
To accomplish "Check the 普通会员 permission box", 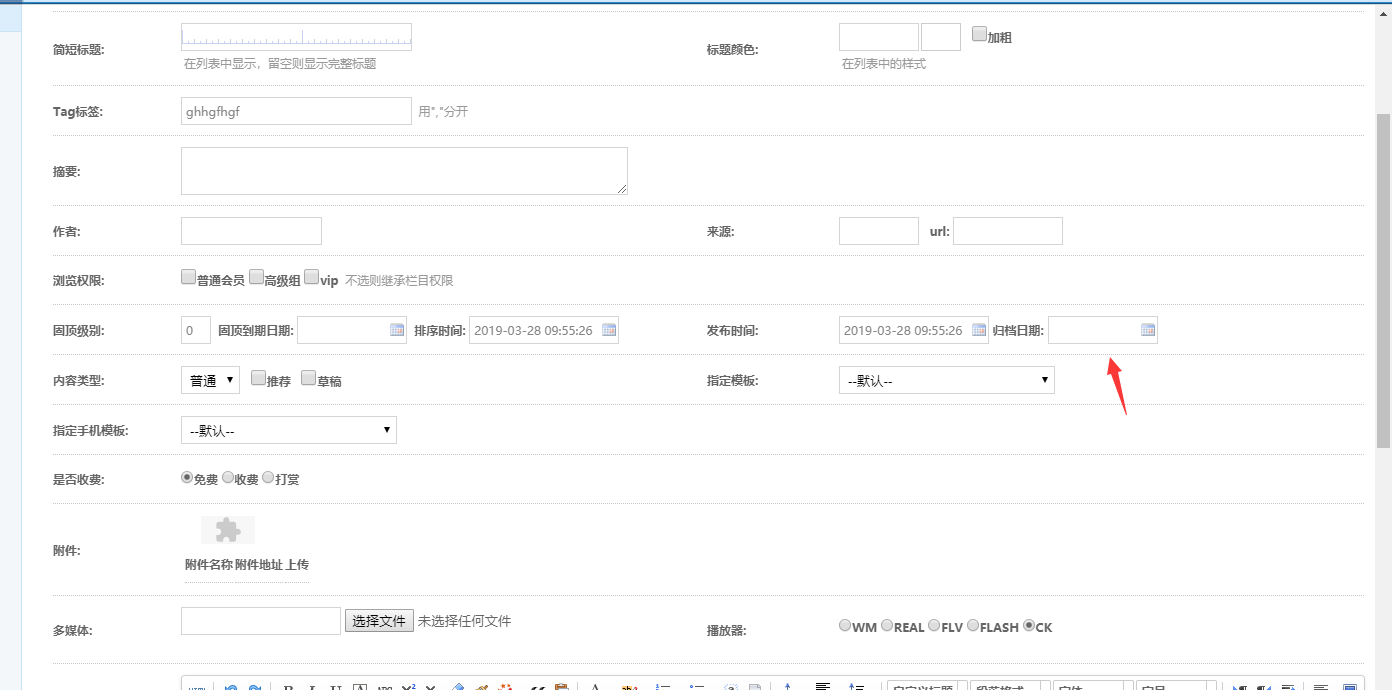I will 188,277.
